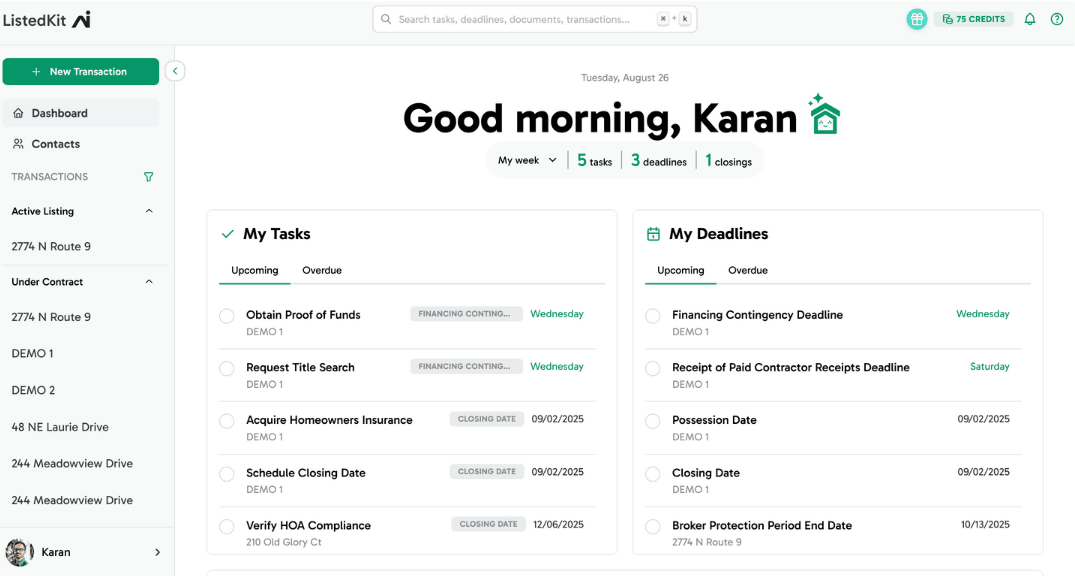1075x576 pixels.
Task: Filter transactions using the funnel icon
Action: (x=148, y=176)
